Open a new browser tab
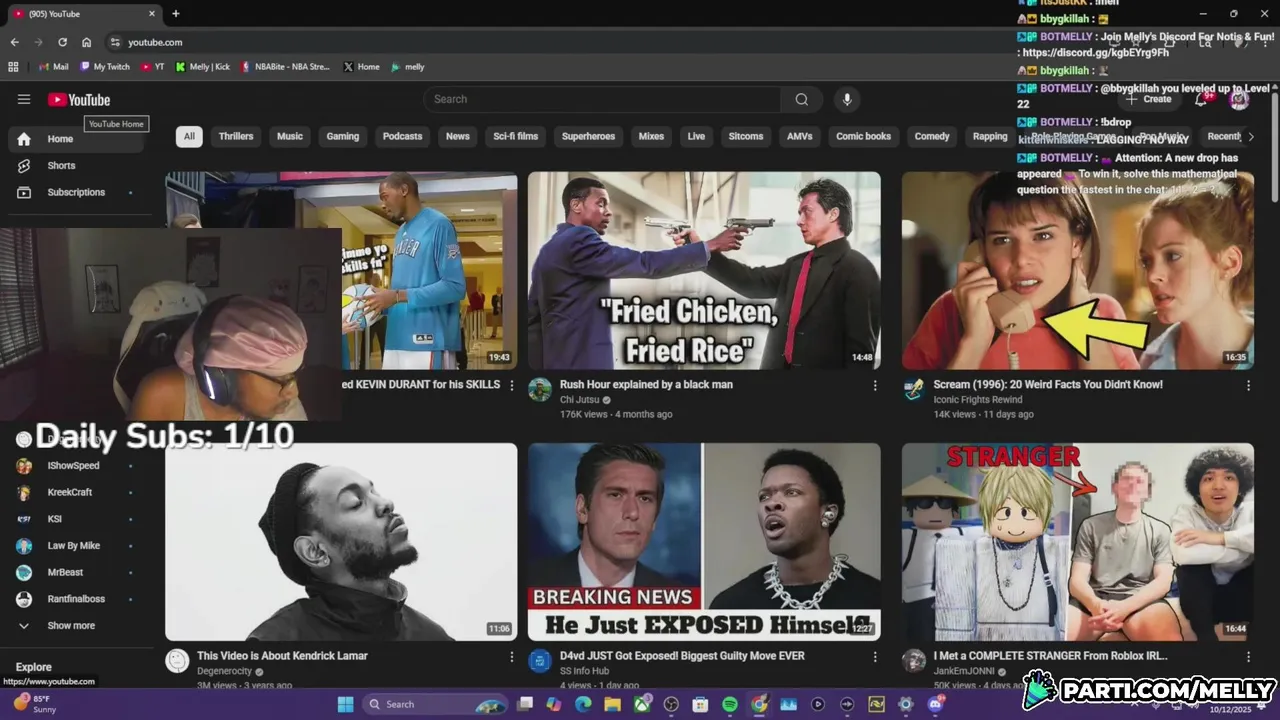1280x720 pixels. click(x=176, y=14)
